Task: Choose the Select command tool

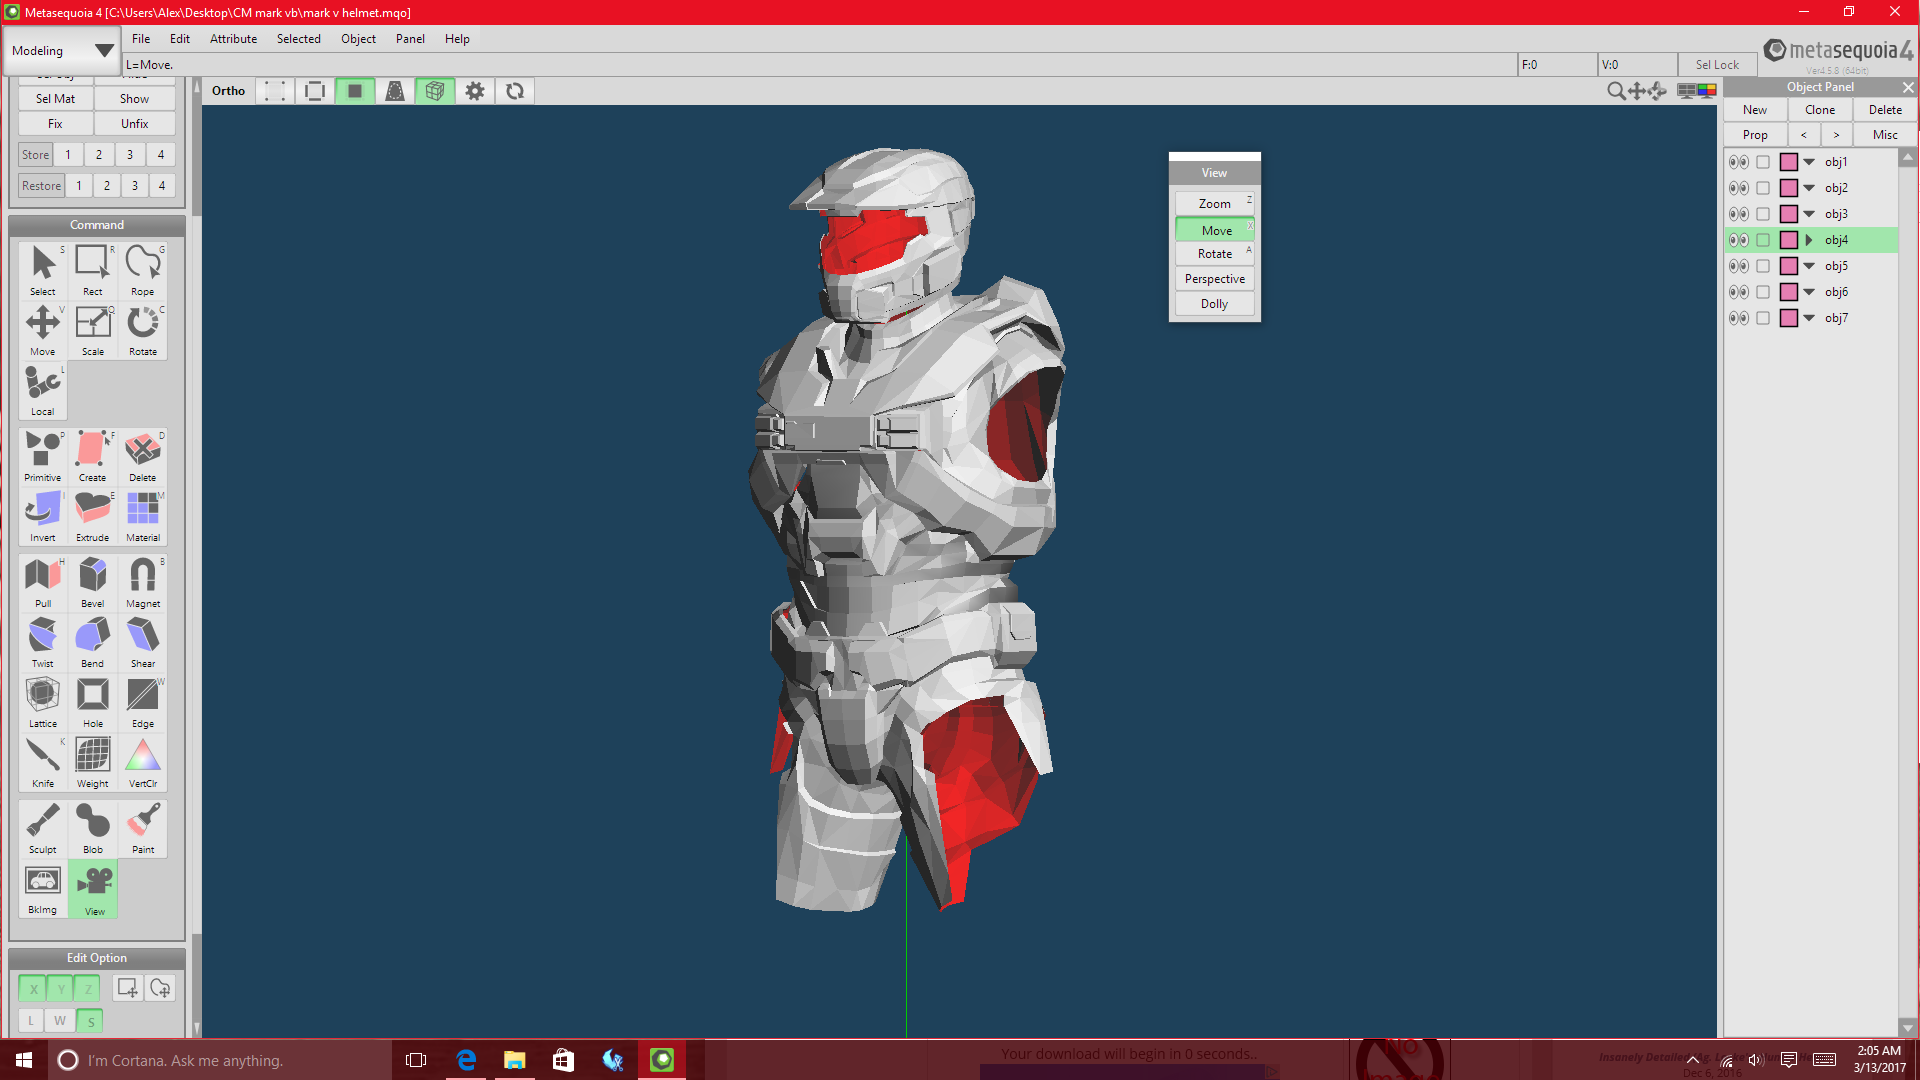Action: click(43, 270)
